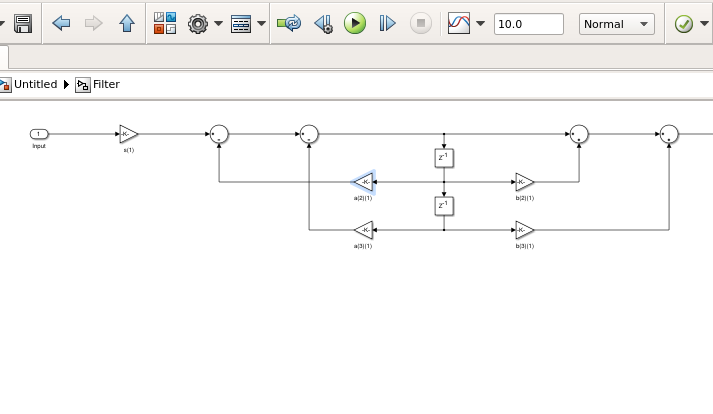Select Untitled in the breadcrumb path
This screenshot has width=713, height=414.
tap(35, 85)
